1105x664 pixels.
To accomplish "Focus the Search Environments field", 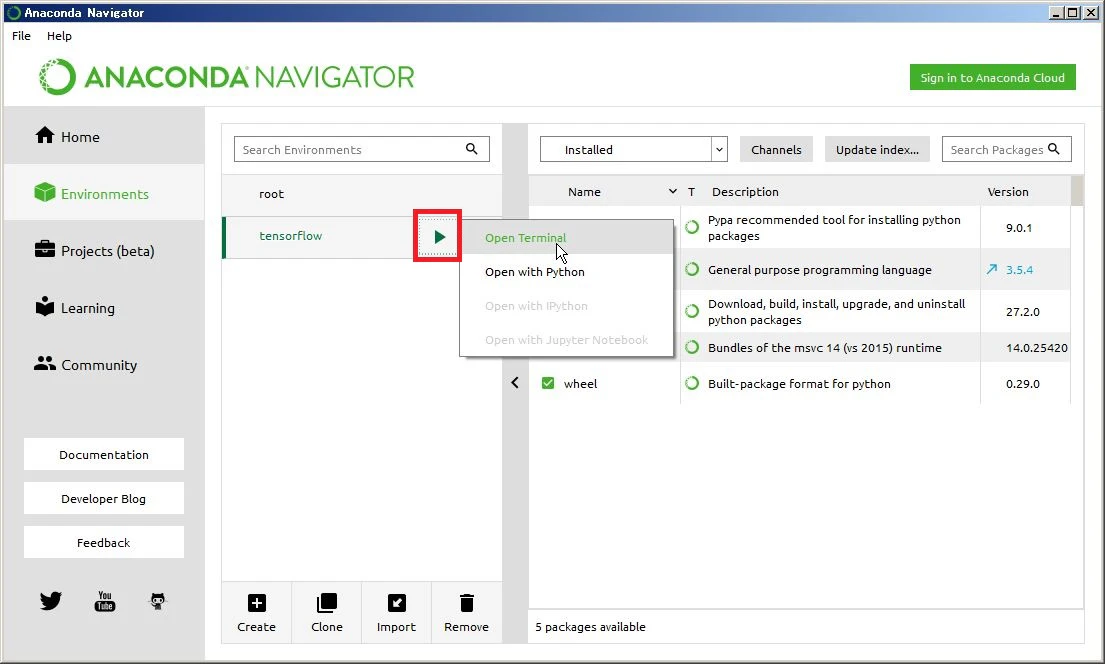I will coord(362,149).
